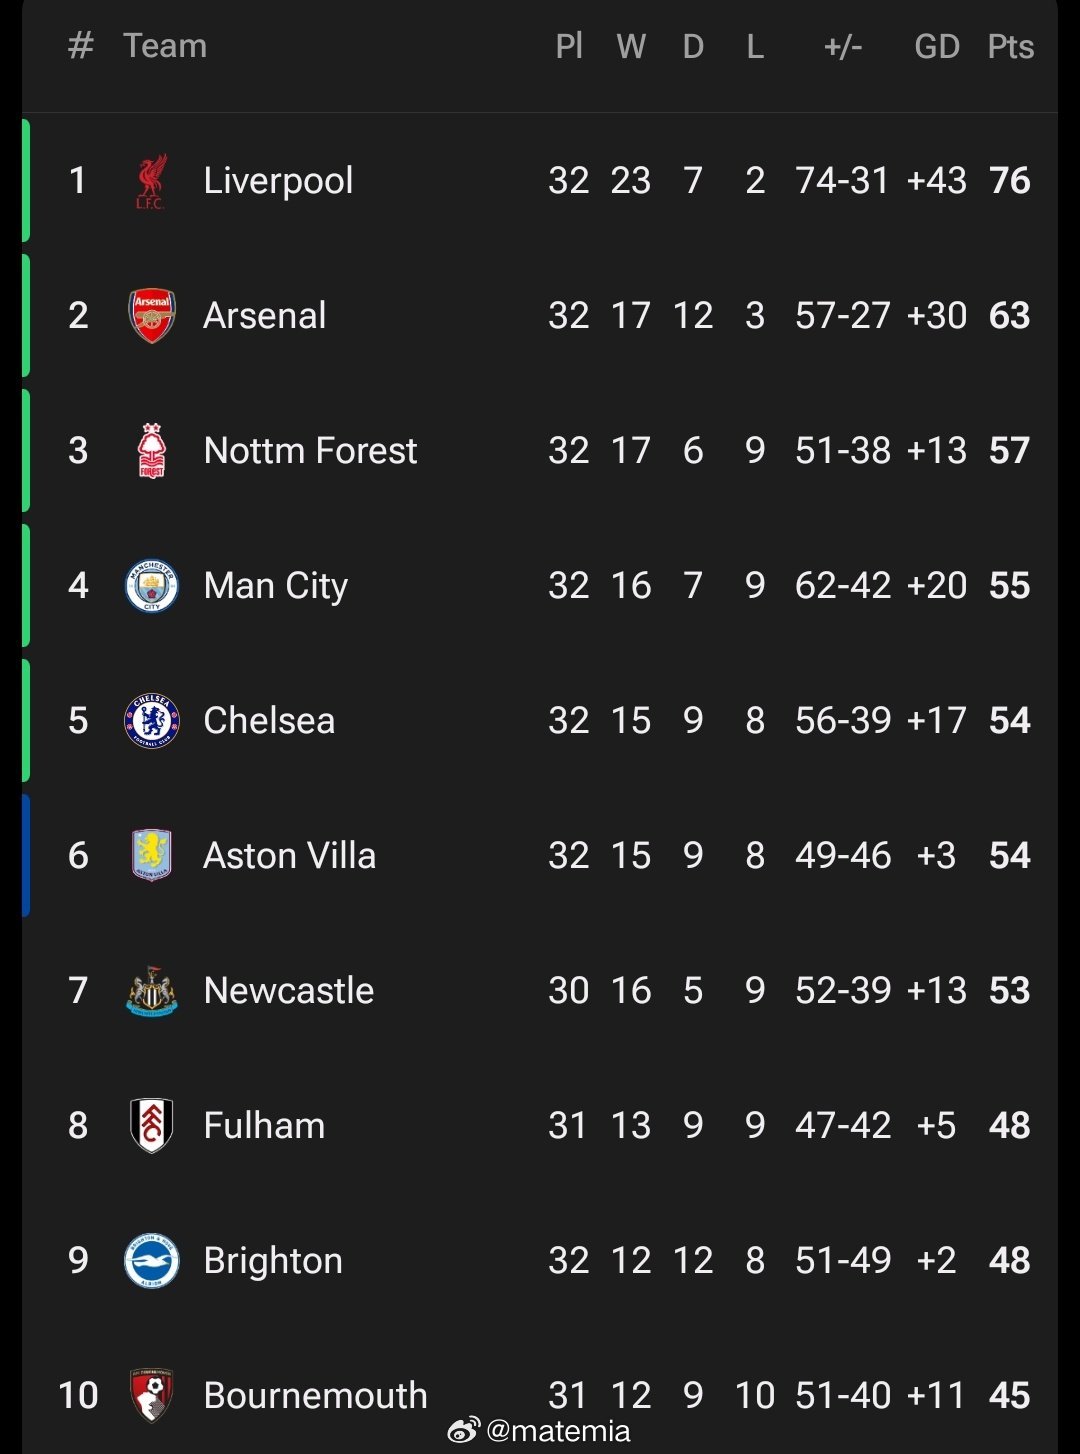Select the Nottm Forest crest icon

[151, 451]
